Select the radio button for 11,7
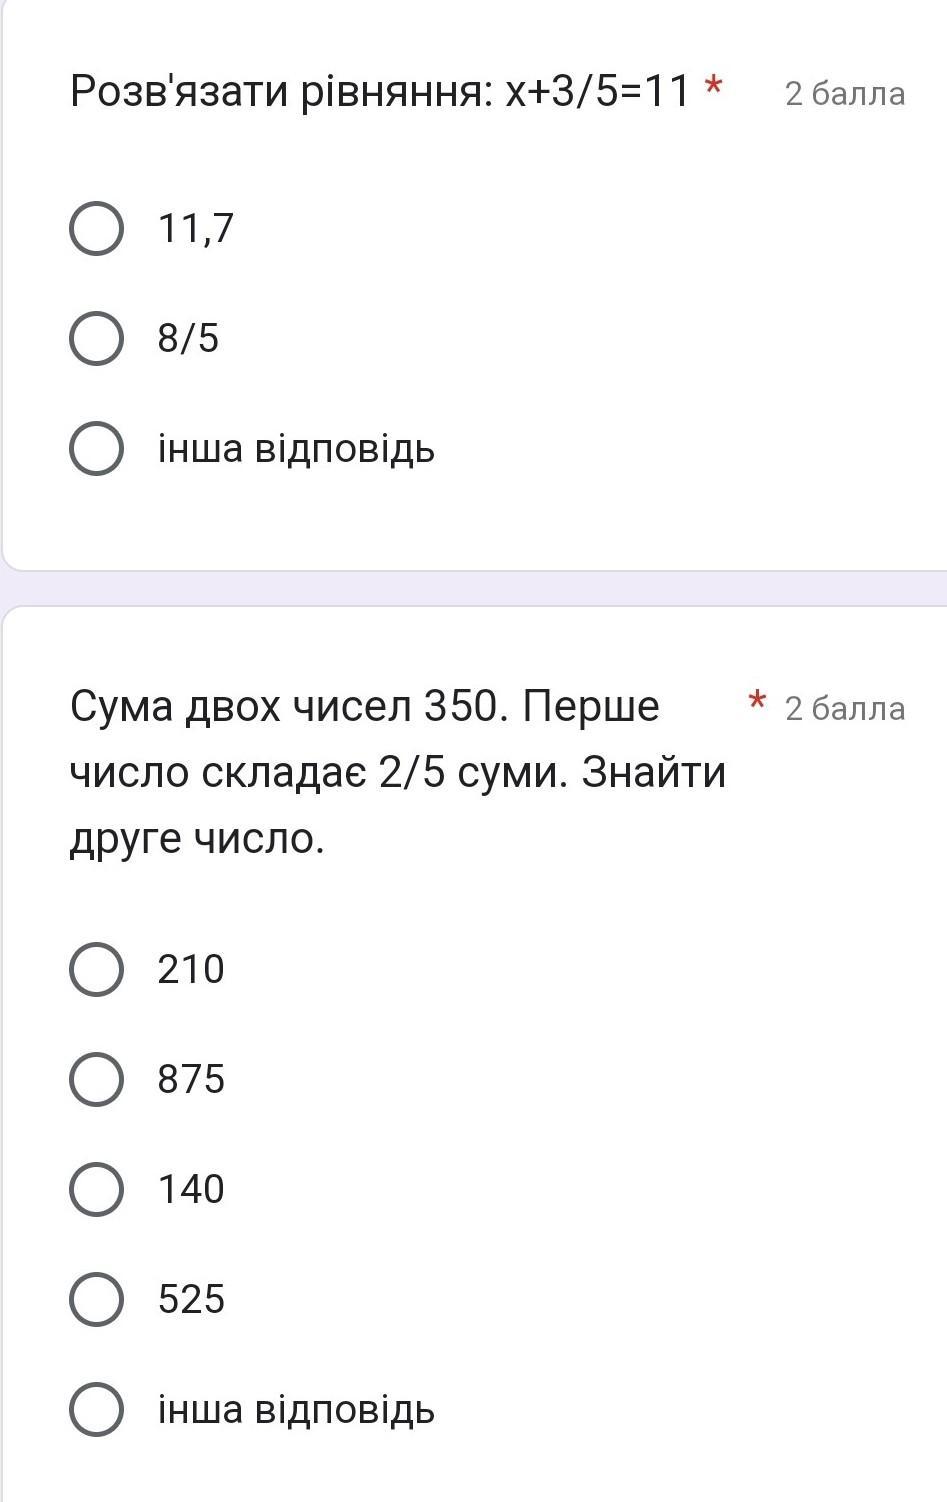The width and height of the screenshot is (947, 1502). (97, 229)
